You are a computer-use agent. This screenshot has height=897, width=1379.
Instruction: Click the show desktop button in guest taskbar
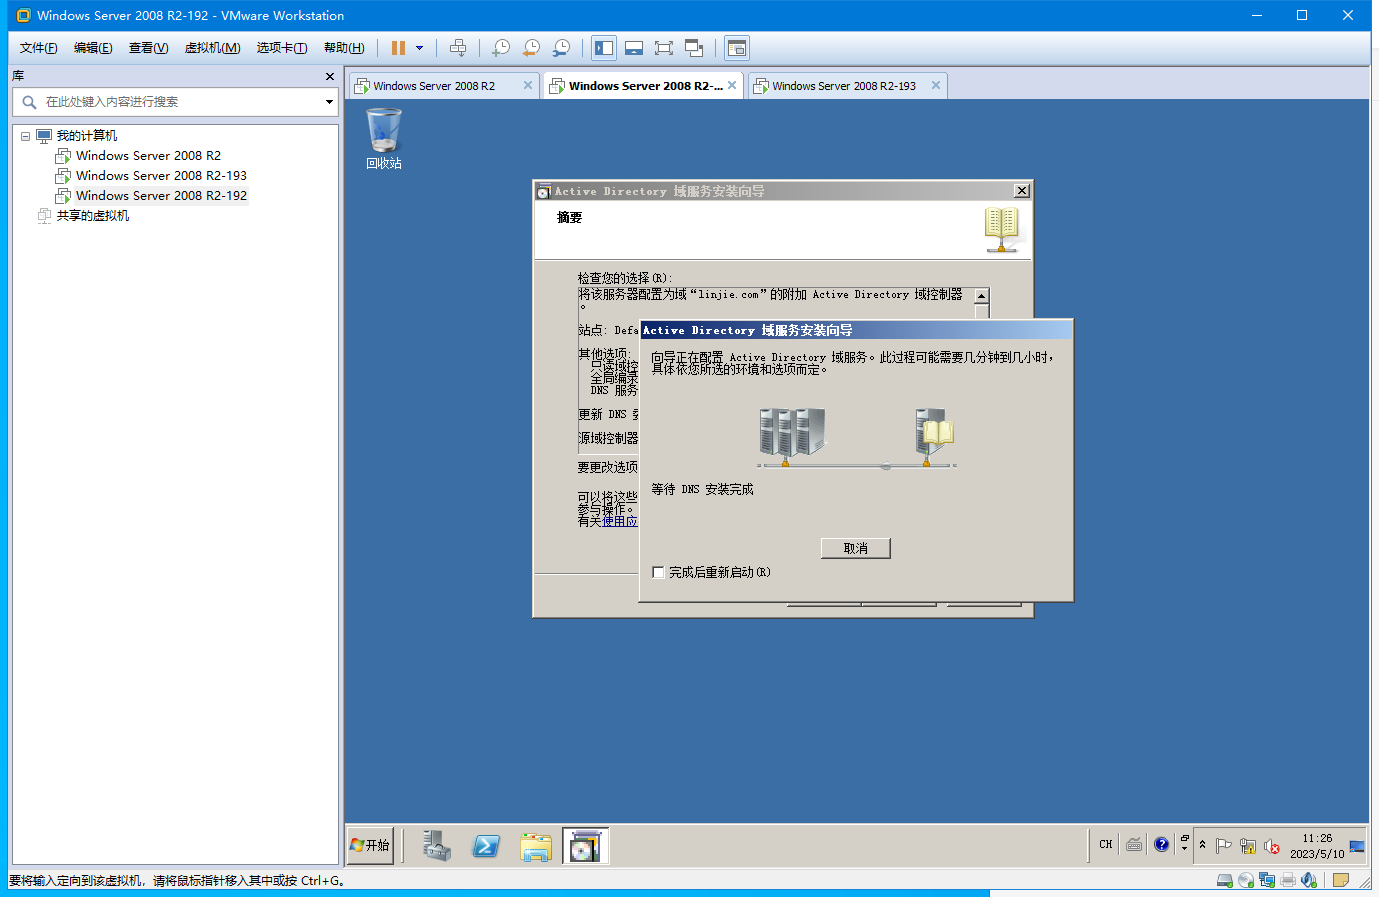point(1357,846)
